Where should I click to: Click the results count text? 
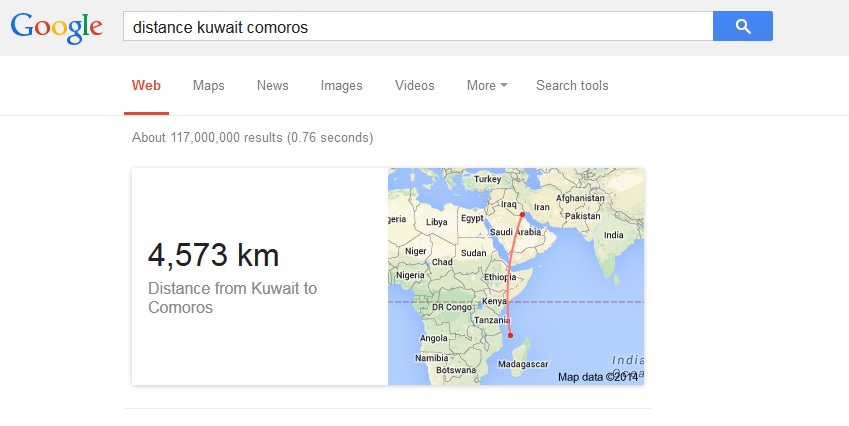[252, 137]
